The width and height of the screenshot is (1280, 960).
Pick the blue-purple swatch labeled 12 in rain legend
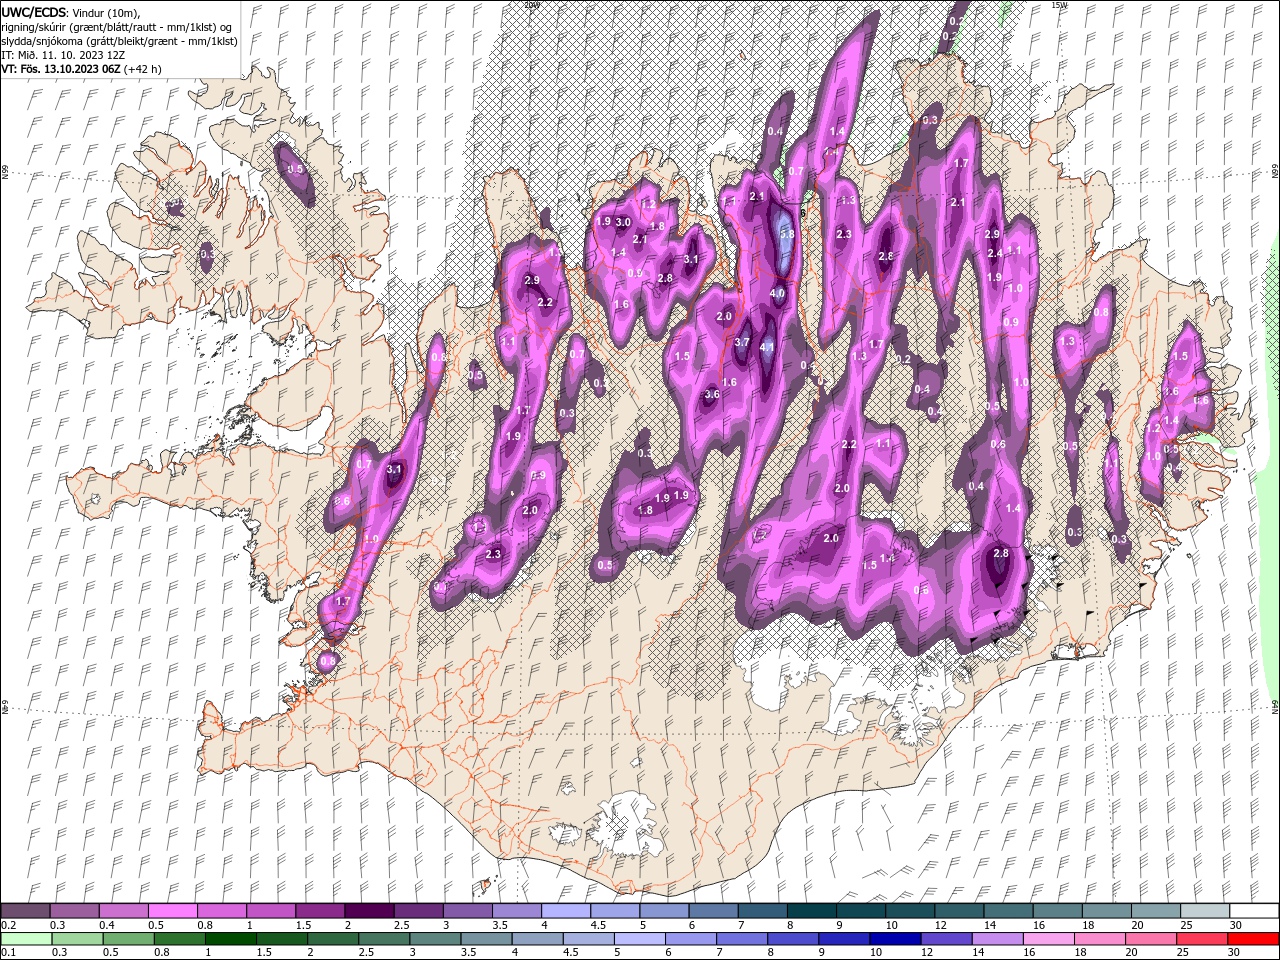coord(946,938)
